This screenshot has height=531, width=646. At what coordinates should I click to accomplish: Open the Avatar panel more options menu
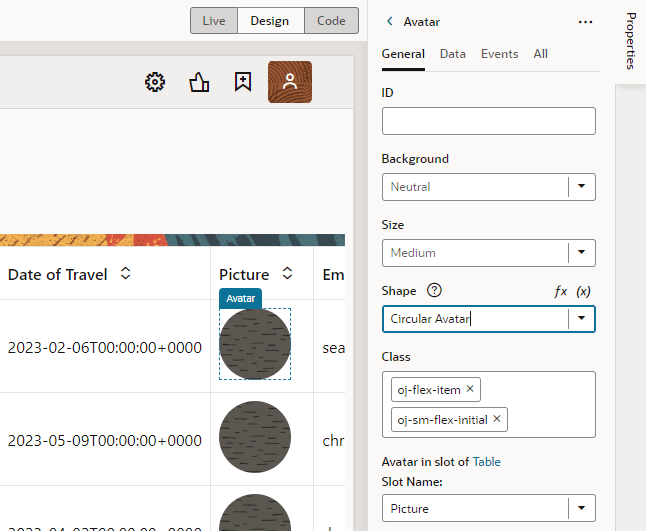coord(585,22)
